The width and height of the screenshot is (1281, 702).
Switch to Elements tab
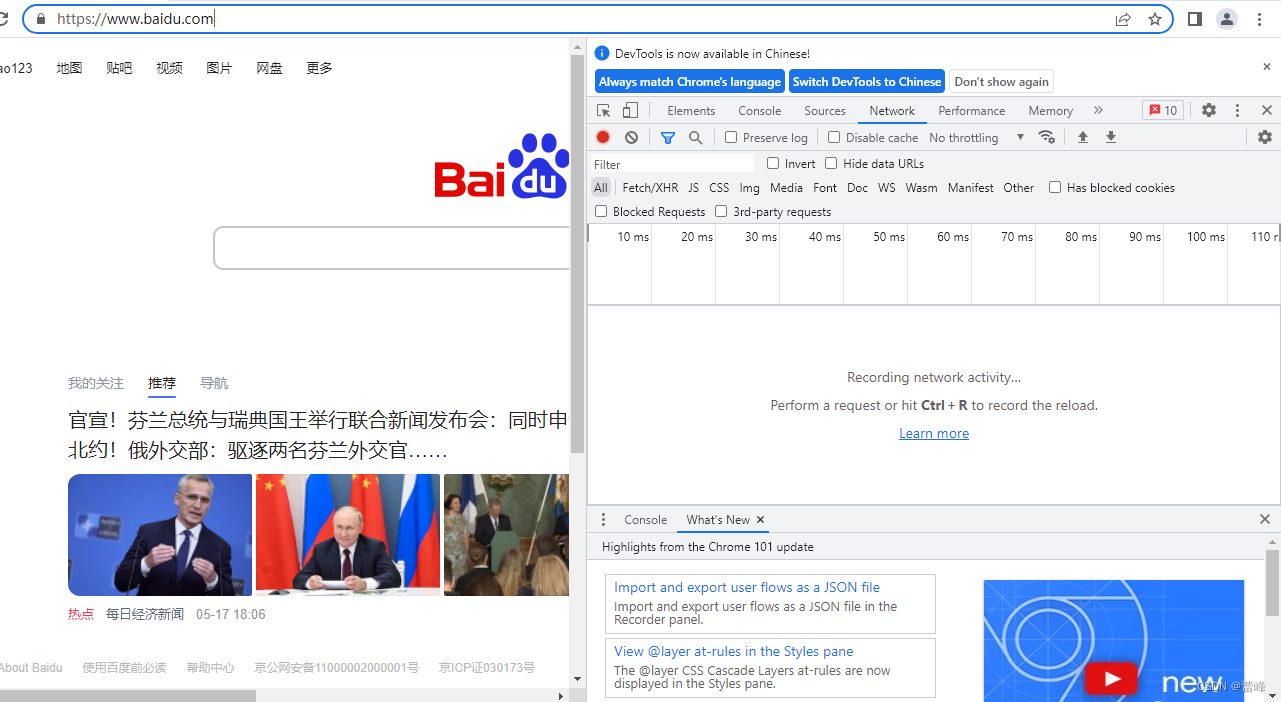pos(691,111)
